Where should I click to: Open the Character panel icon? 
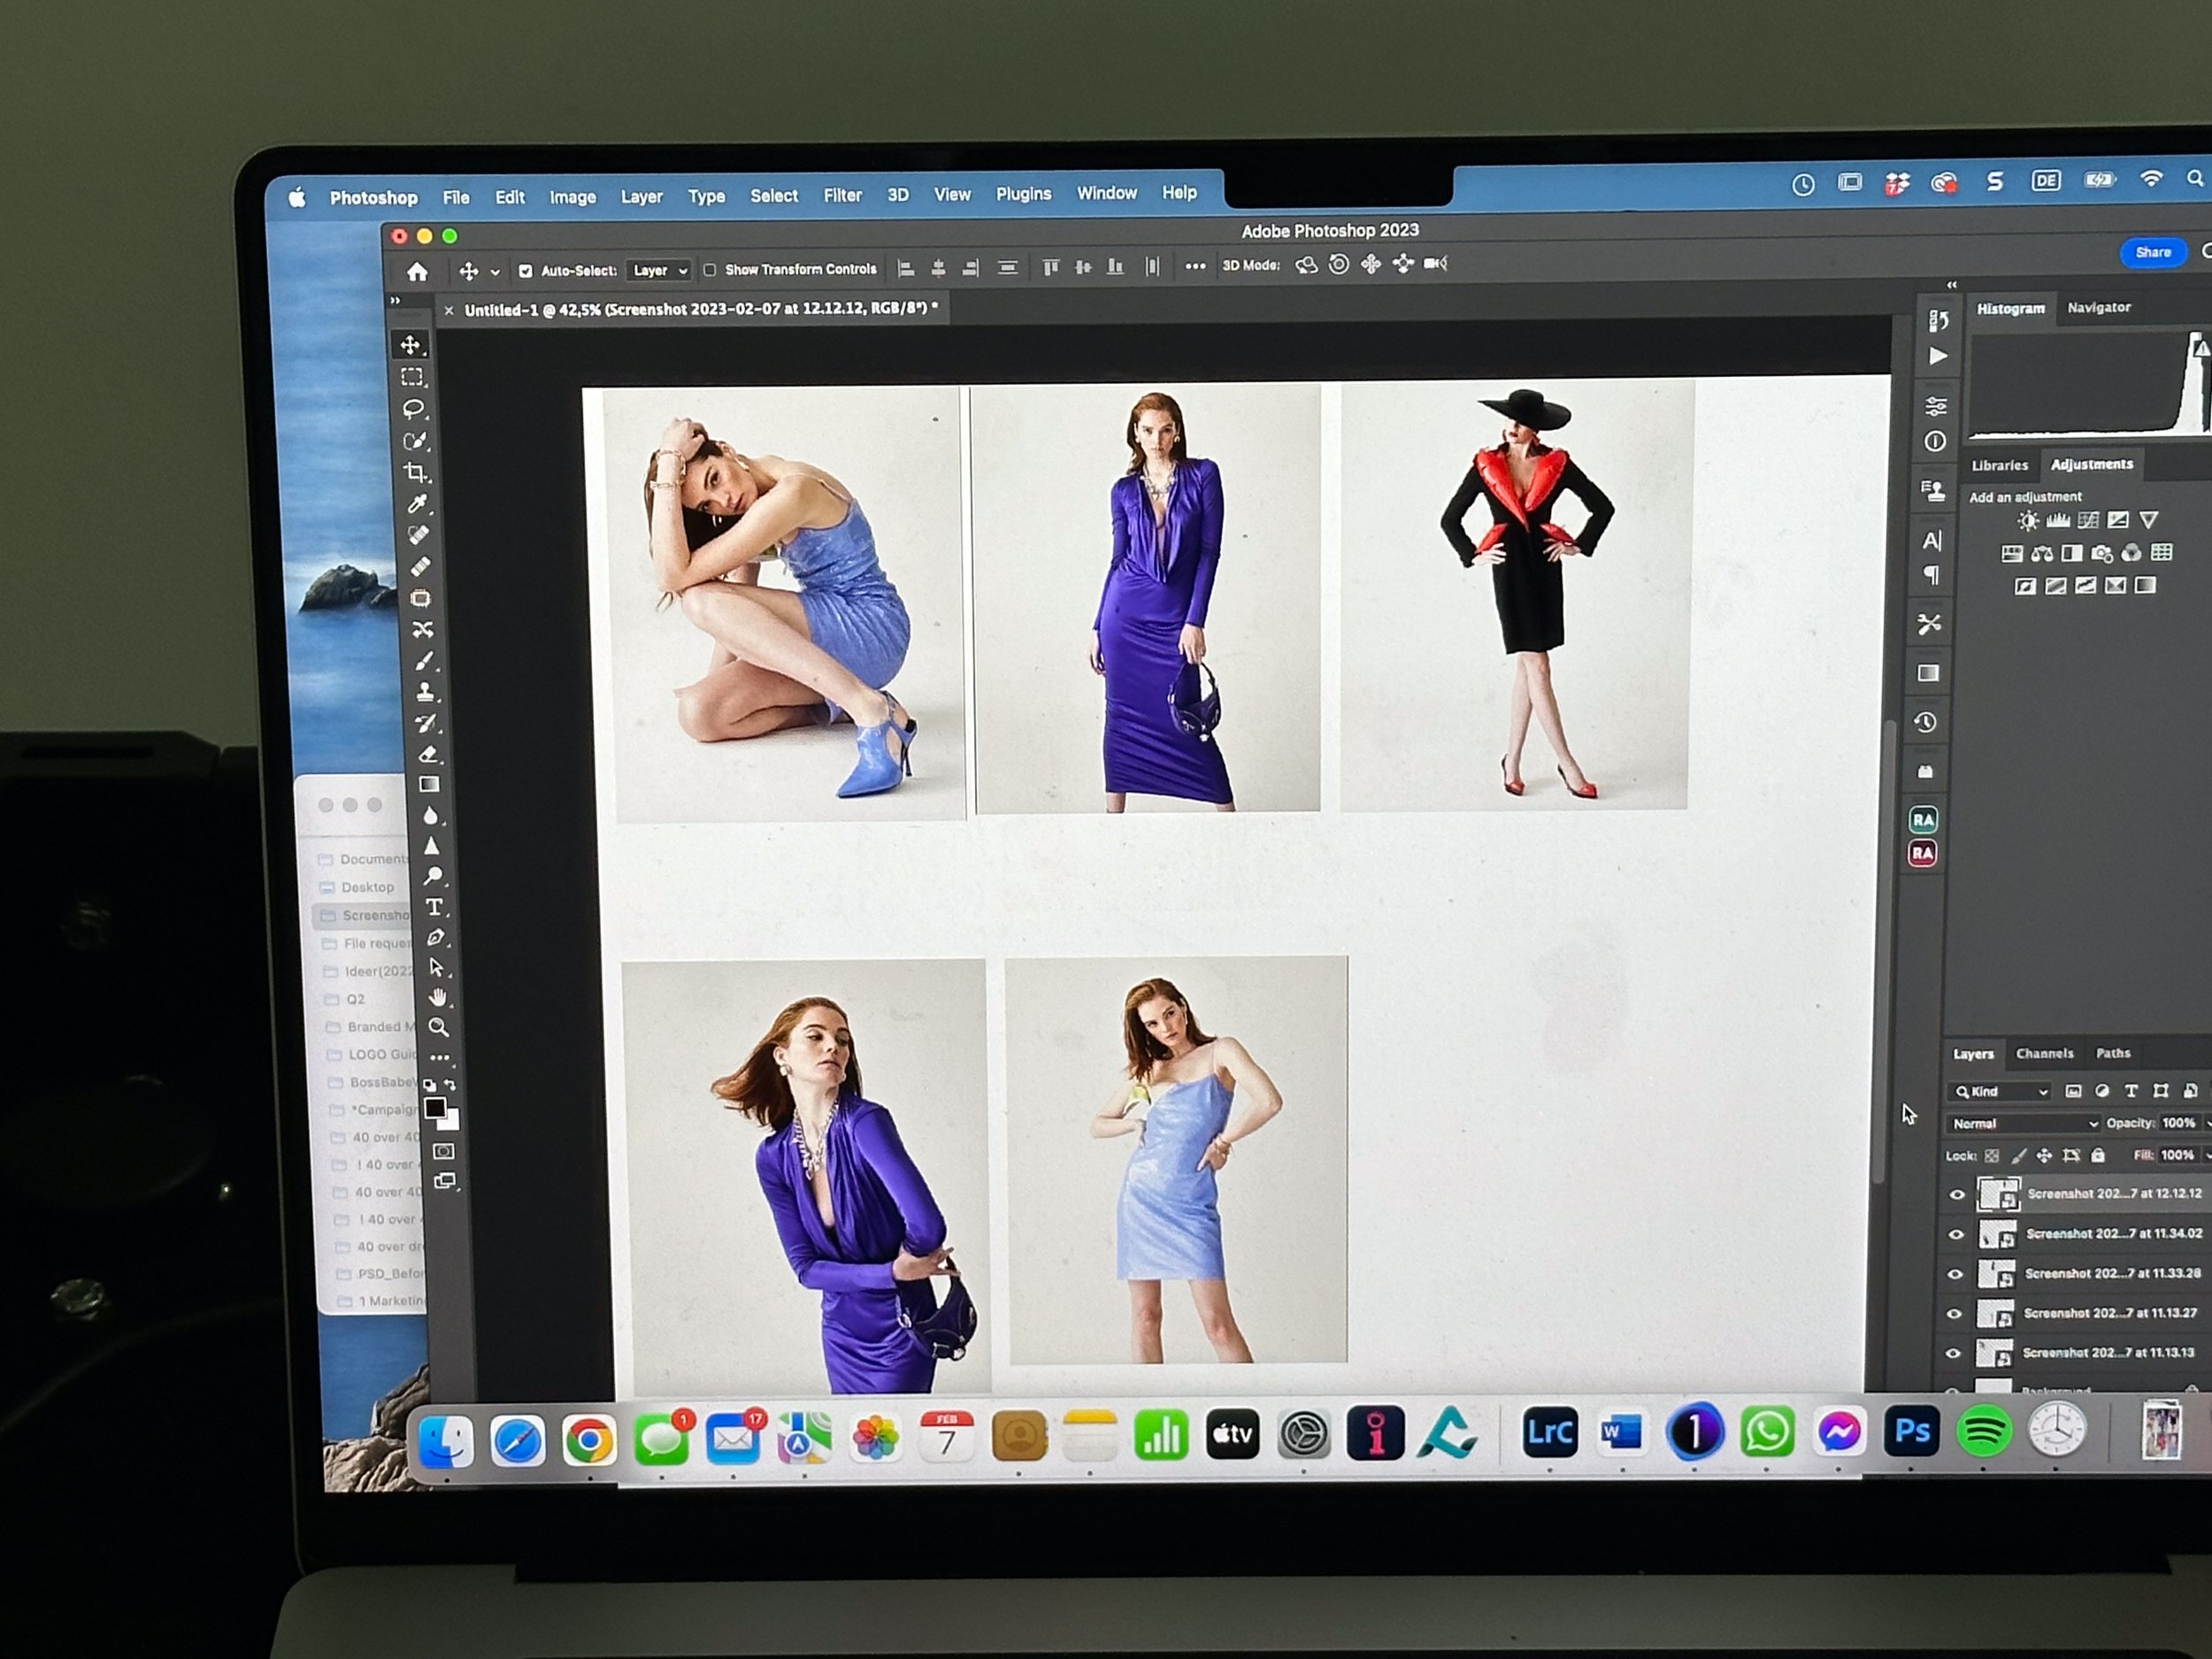[1932, 541]
